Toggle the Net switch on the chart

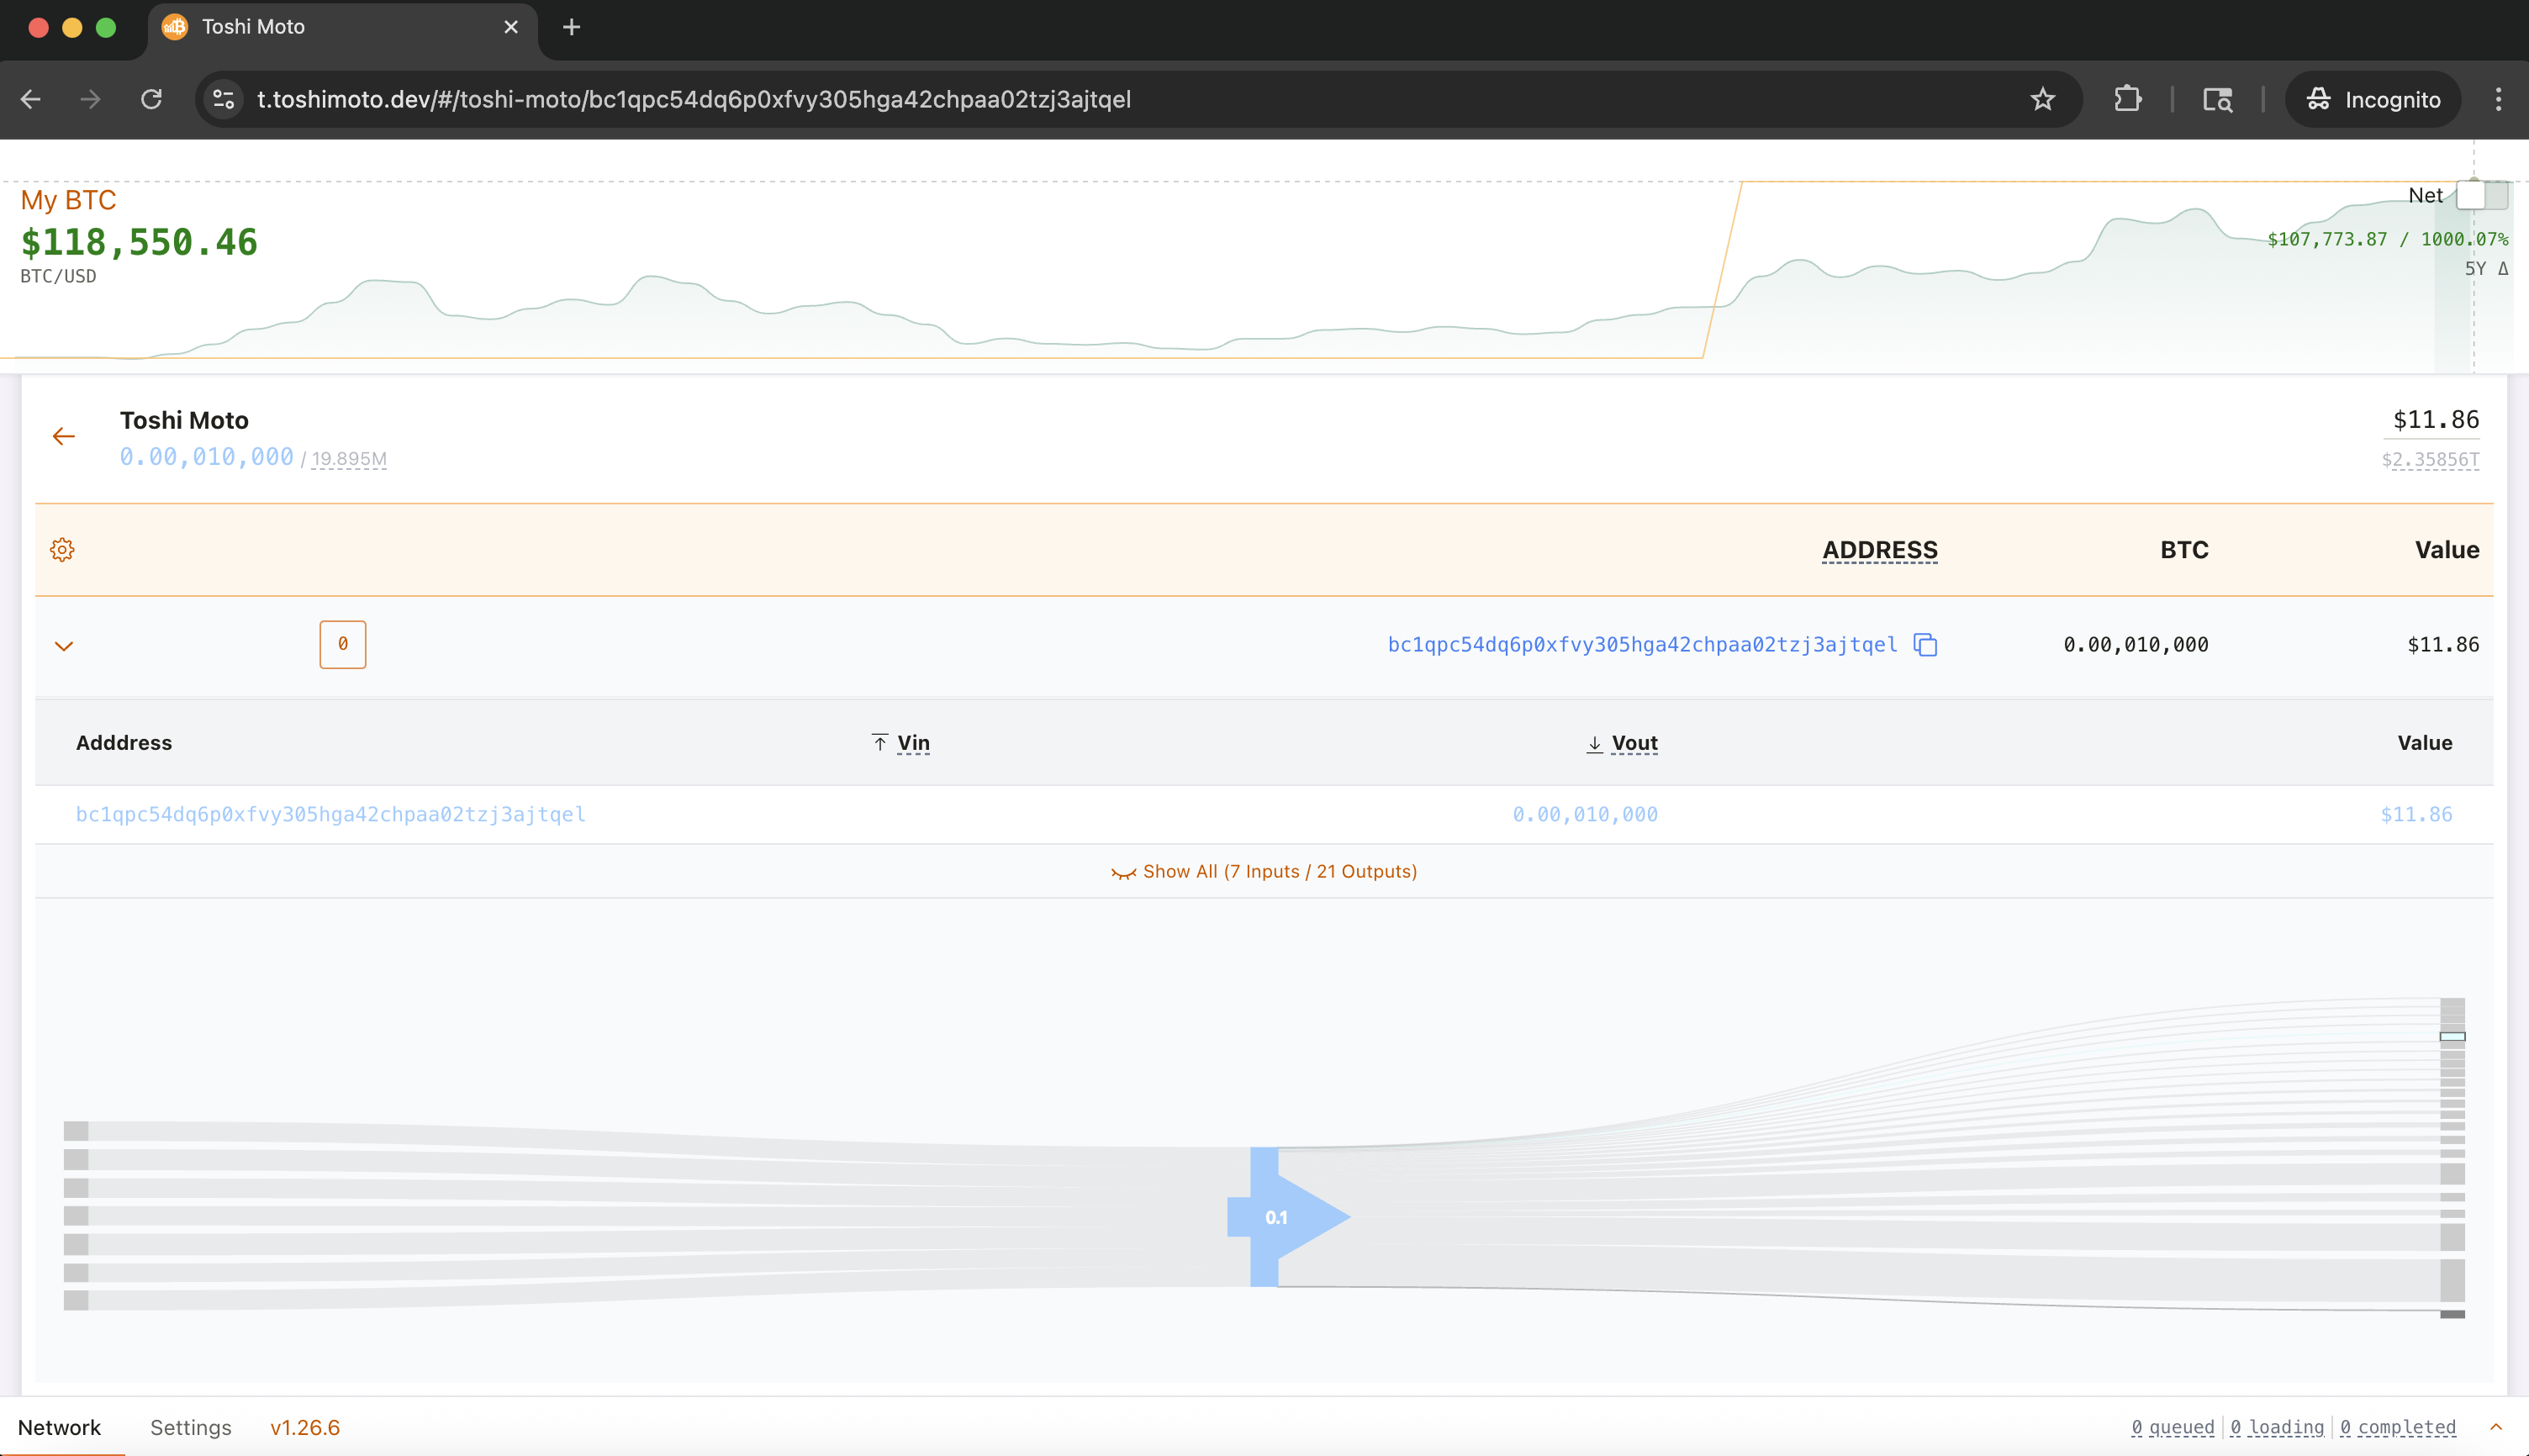2480,195
